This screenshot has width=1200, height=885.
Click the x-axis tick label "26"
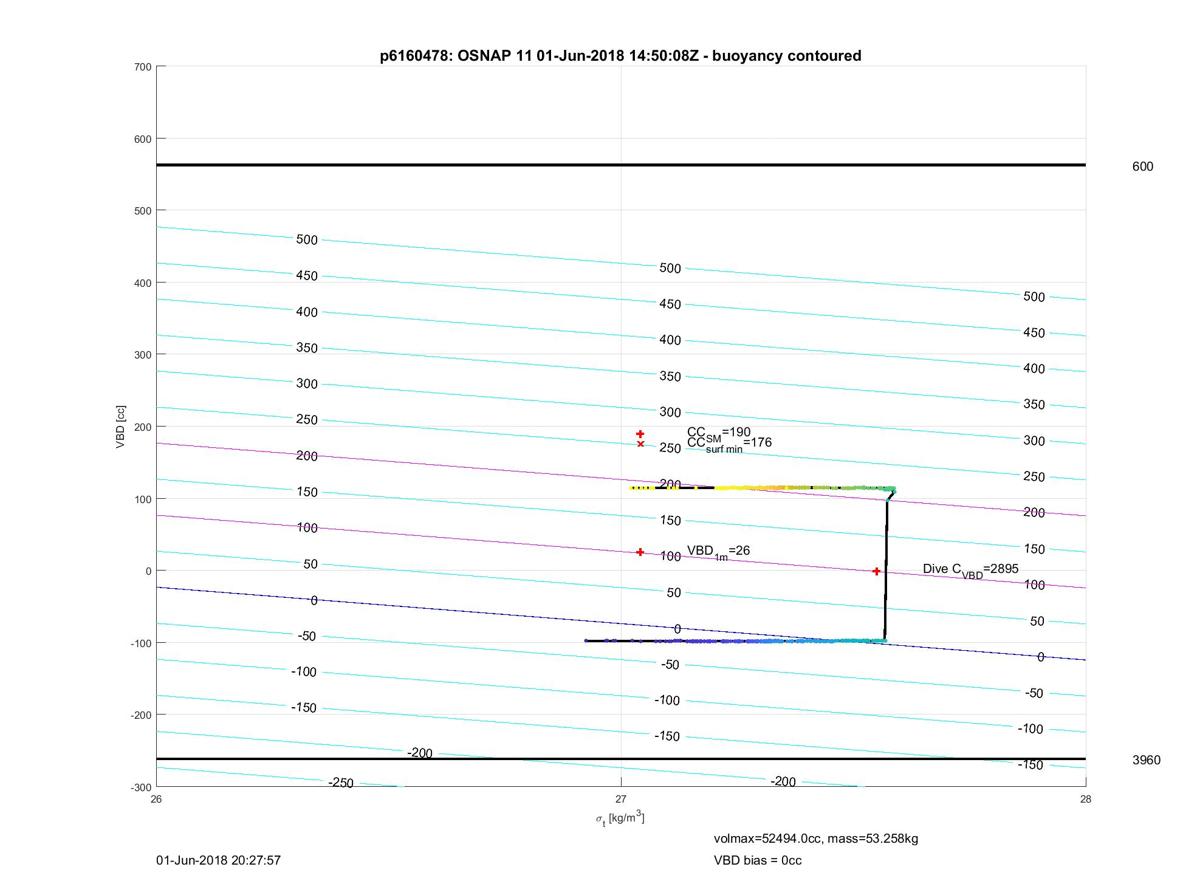pos(157,798)
